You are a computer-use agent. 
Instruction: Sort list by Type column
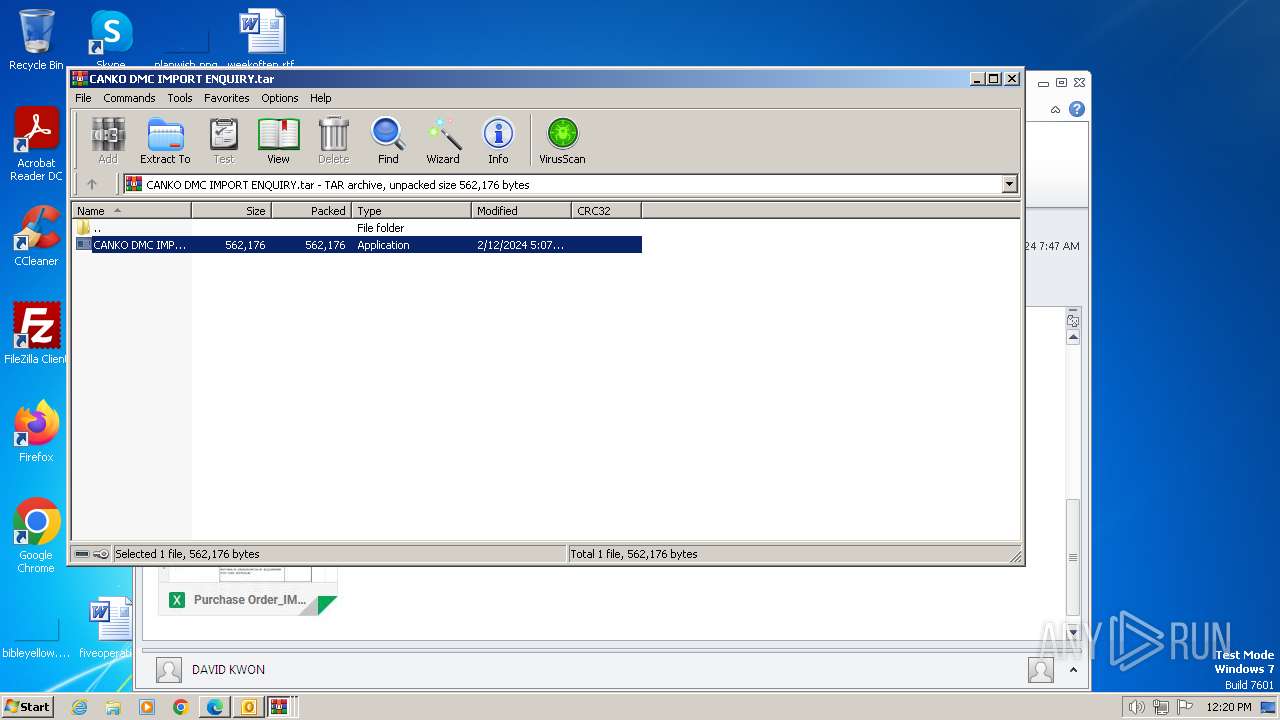coord(411,211)
